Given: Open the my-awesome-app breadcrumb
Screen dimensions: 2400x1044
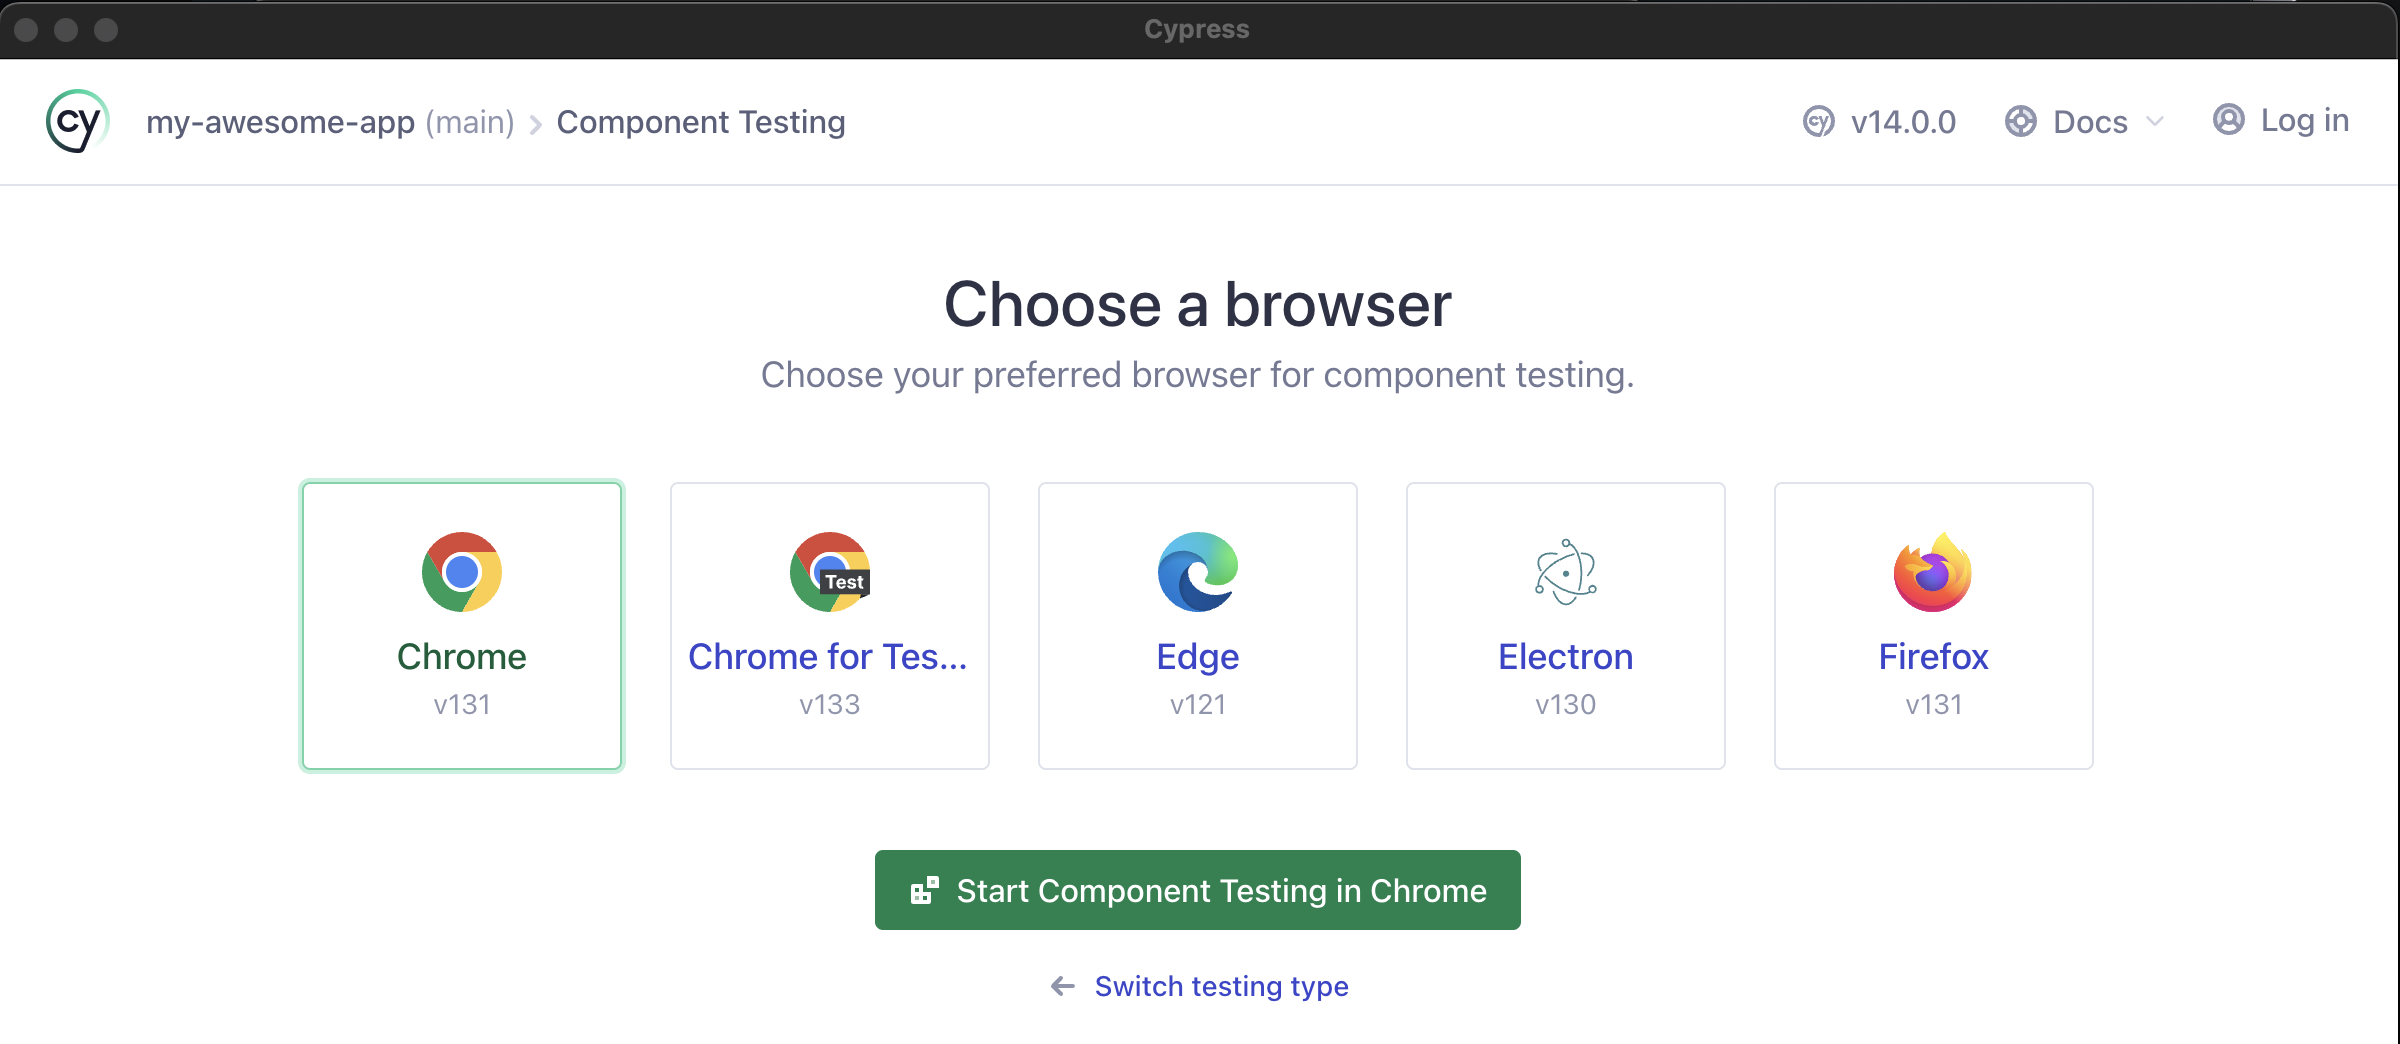Looking at the screenshot, I should coord(281,121).
